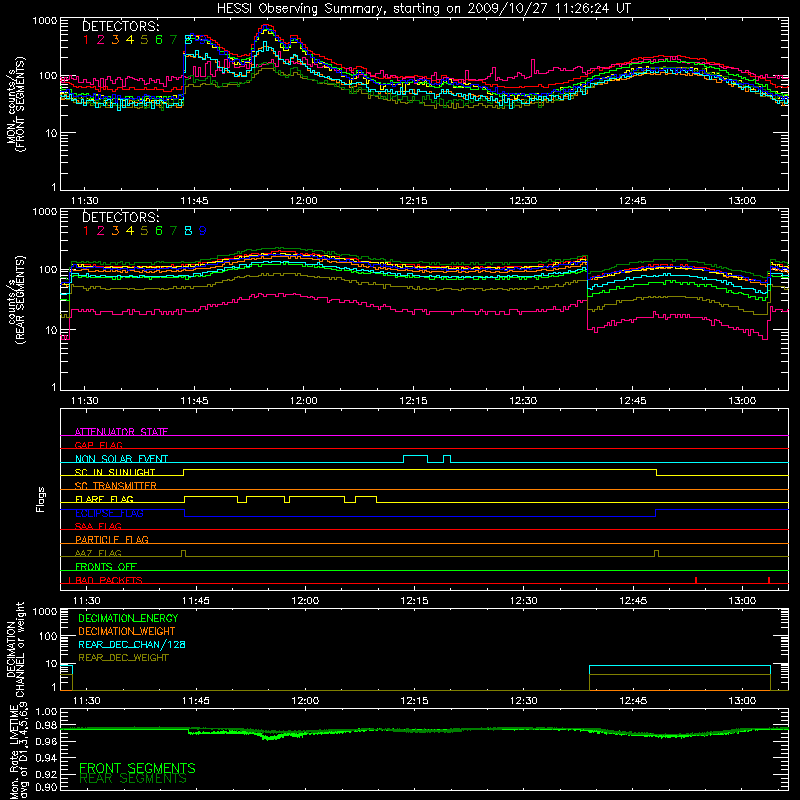Viewport: 800px width, 800px height.
Task: Click the 12:00 tick label under the front segments plot
Action: pos(304,201)
